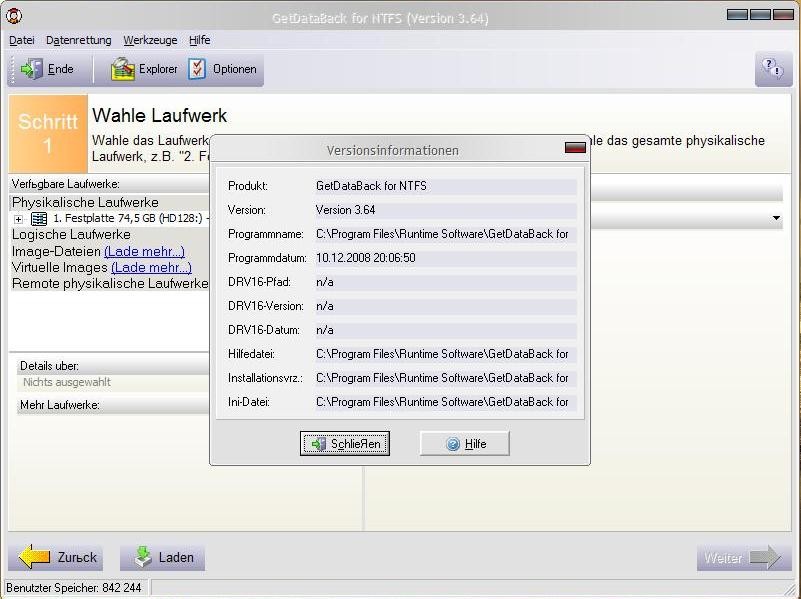Click the GetDataBack app icon in title bar

tap(14, 17)
